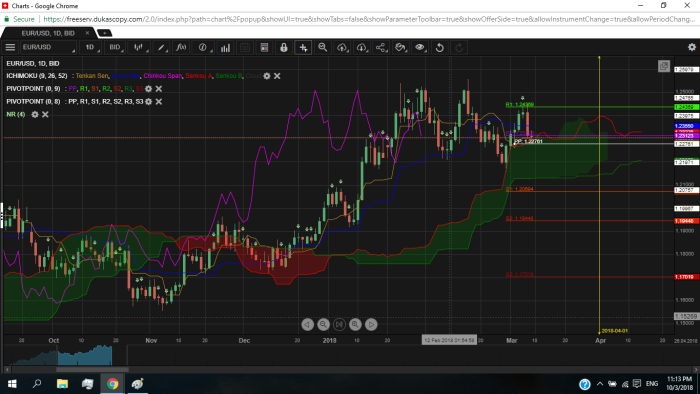The image size is (700, 394).
Task: Open the add indicator f(x) tool
Action: click(x=181, y=47)
